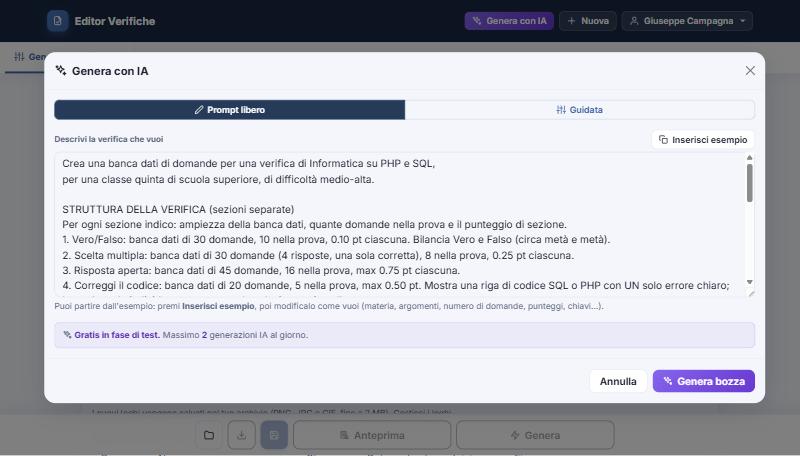Click the Genera bozza button
Image resolution: width=800 pixels, height=456 pixels.
click(x=704, y=381)
